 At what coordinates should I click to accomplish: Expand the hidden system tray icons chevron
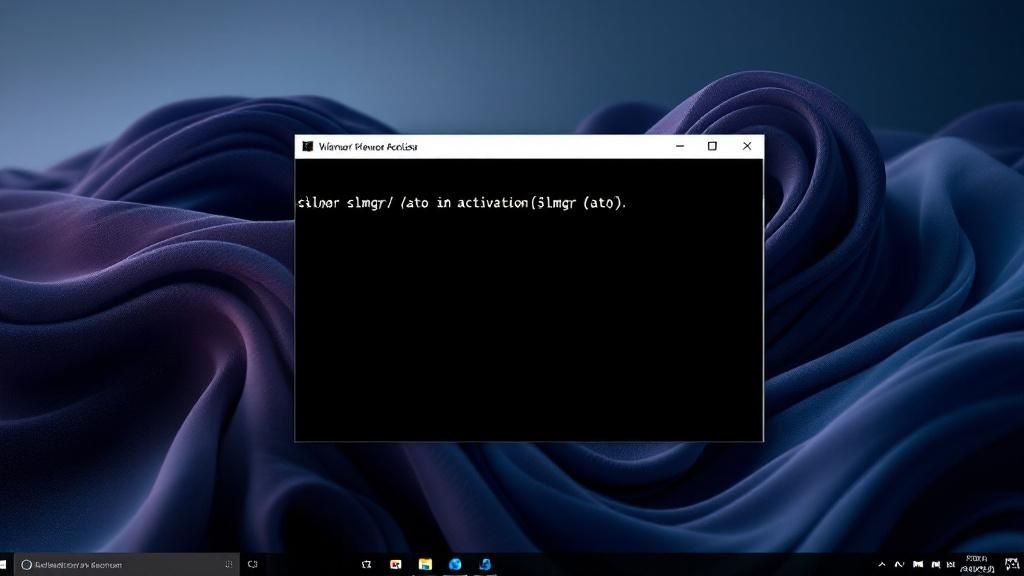pyautogui.click(x=882, y=564)
